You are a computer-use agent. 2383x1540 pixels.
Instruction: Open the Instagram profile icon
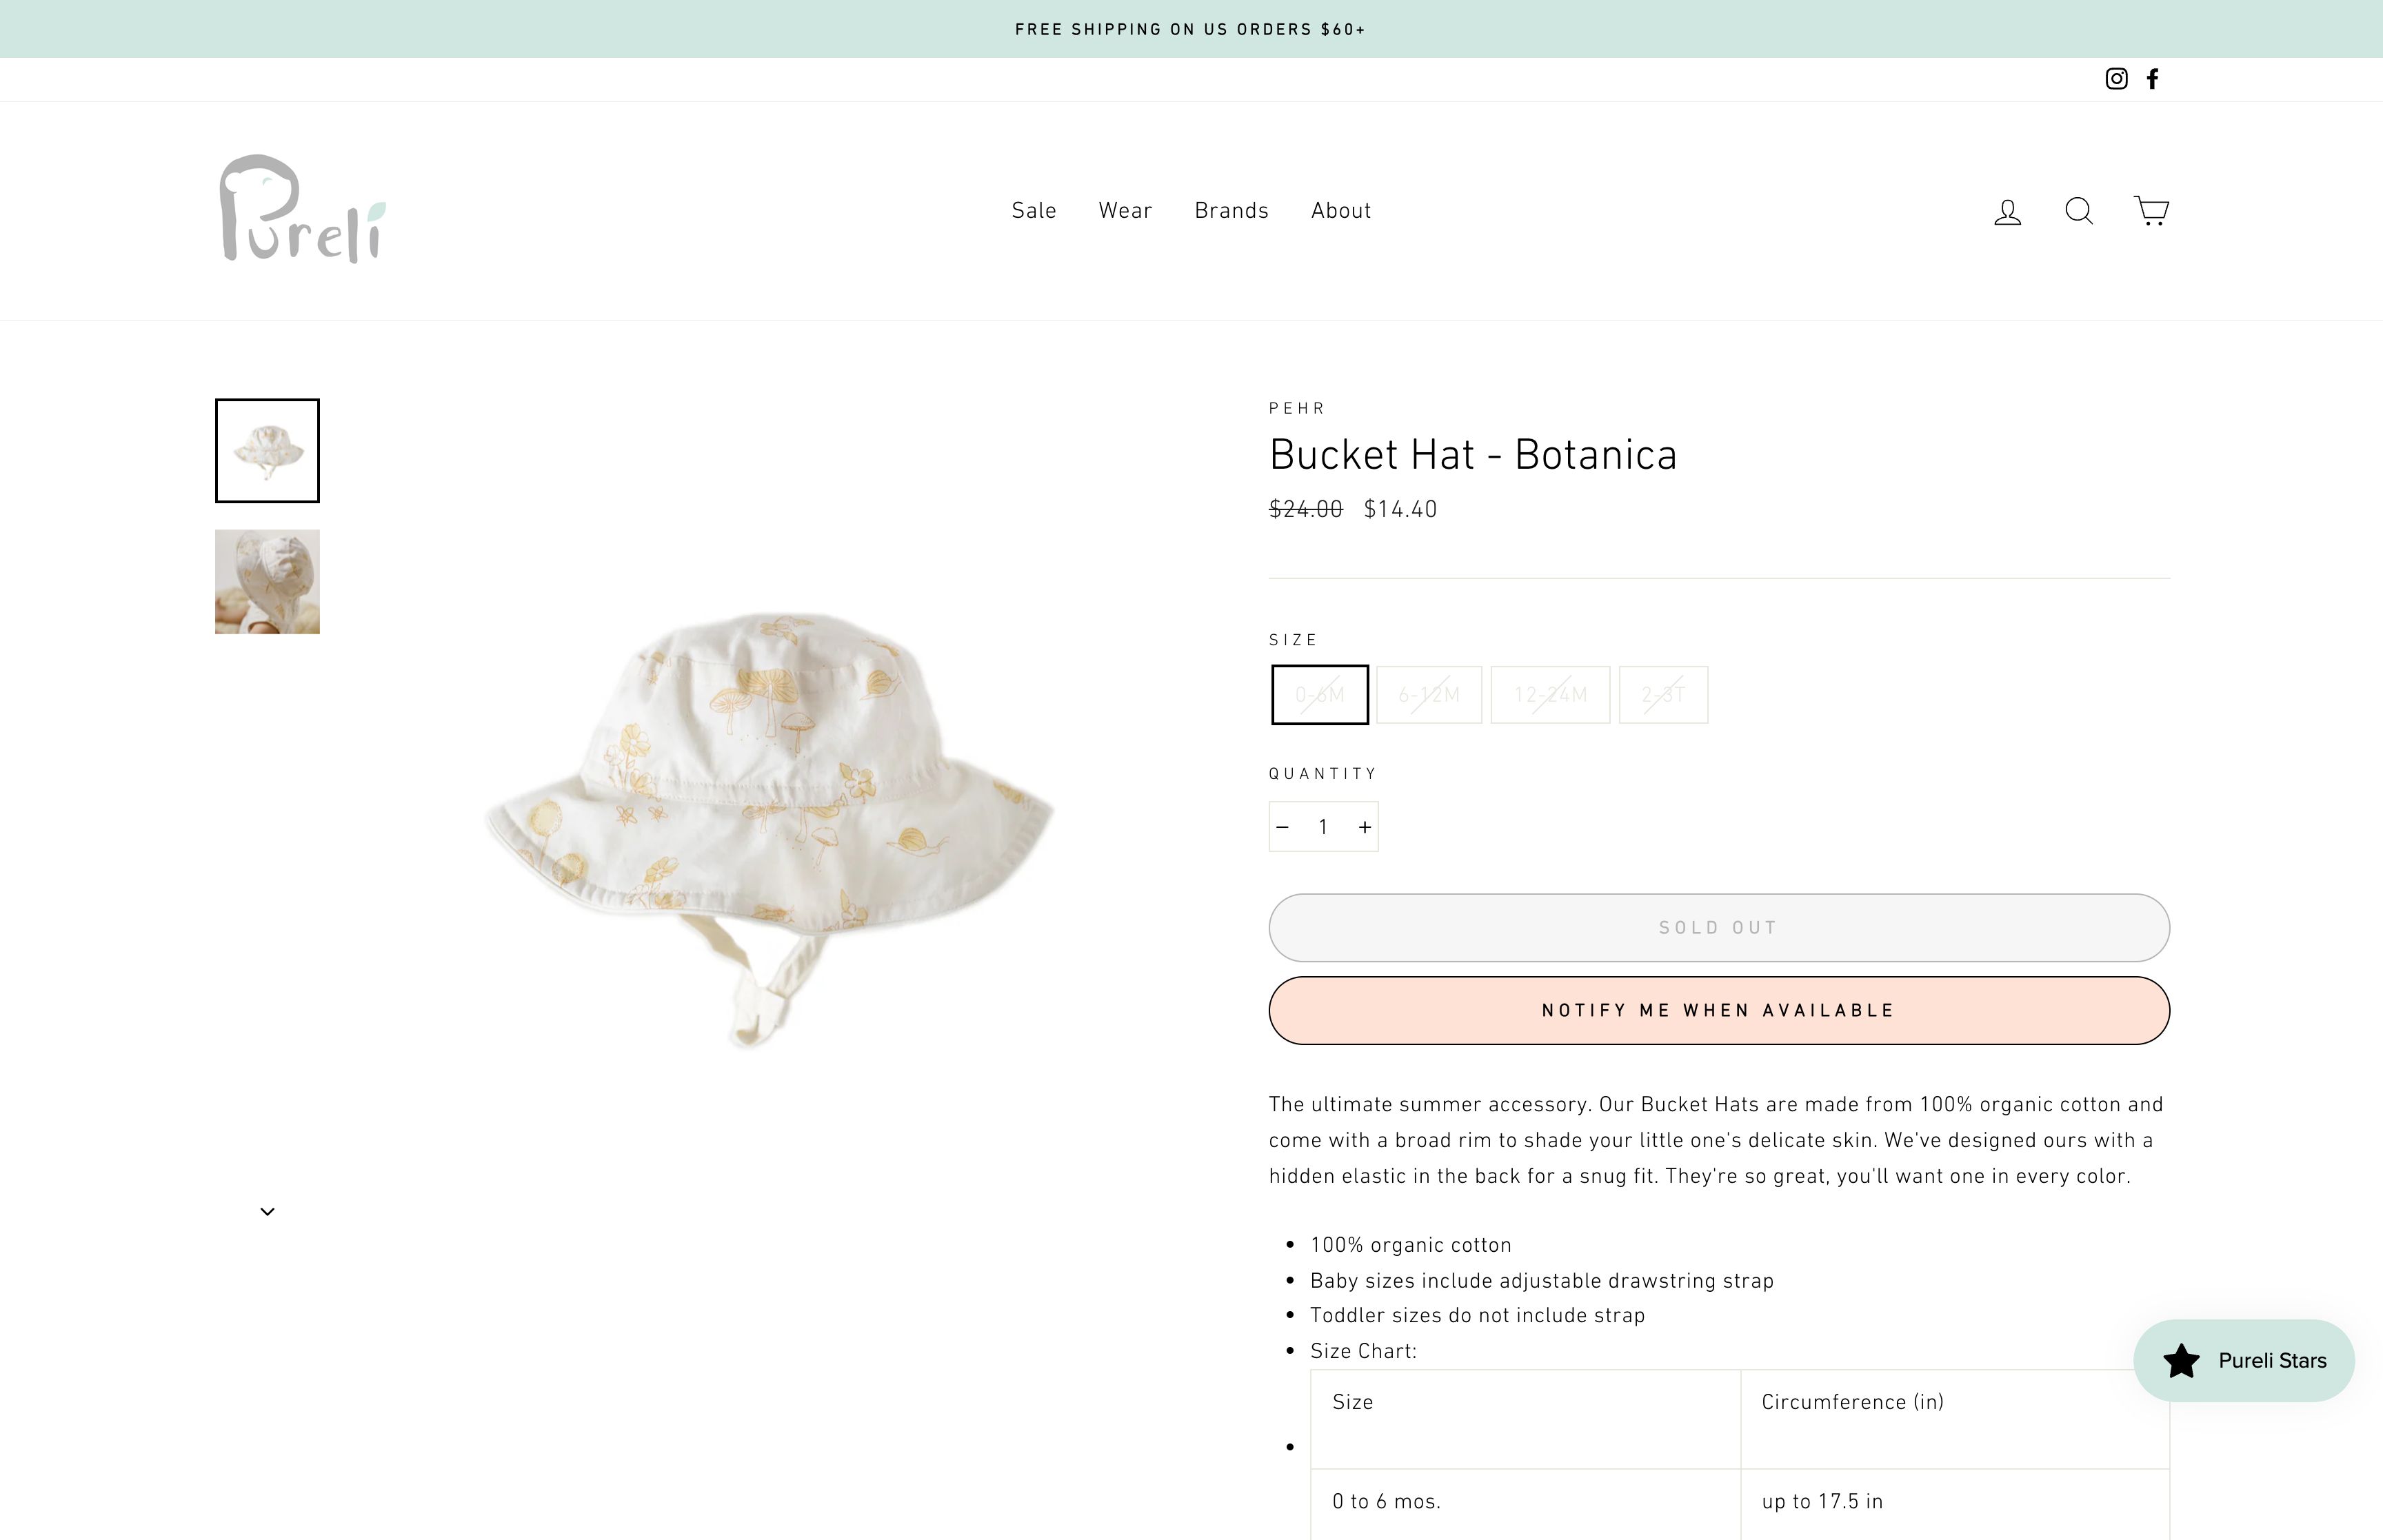2116,79
